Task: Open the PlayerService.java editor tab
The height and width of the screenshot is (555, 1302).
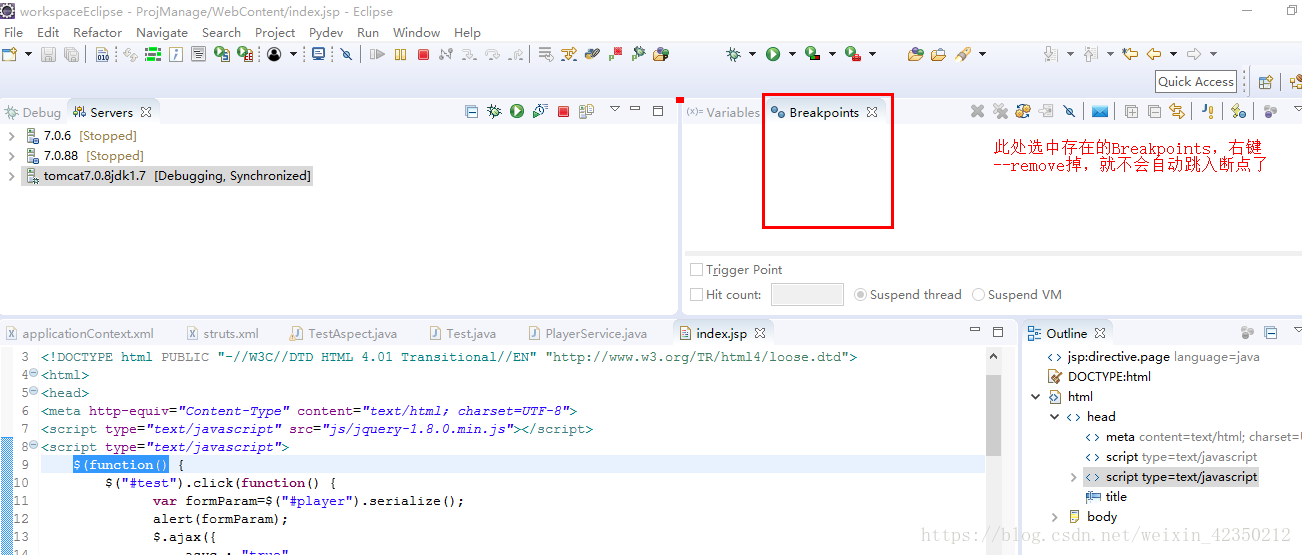Action: click(x=587, y=334)
